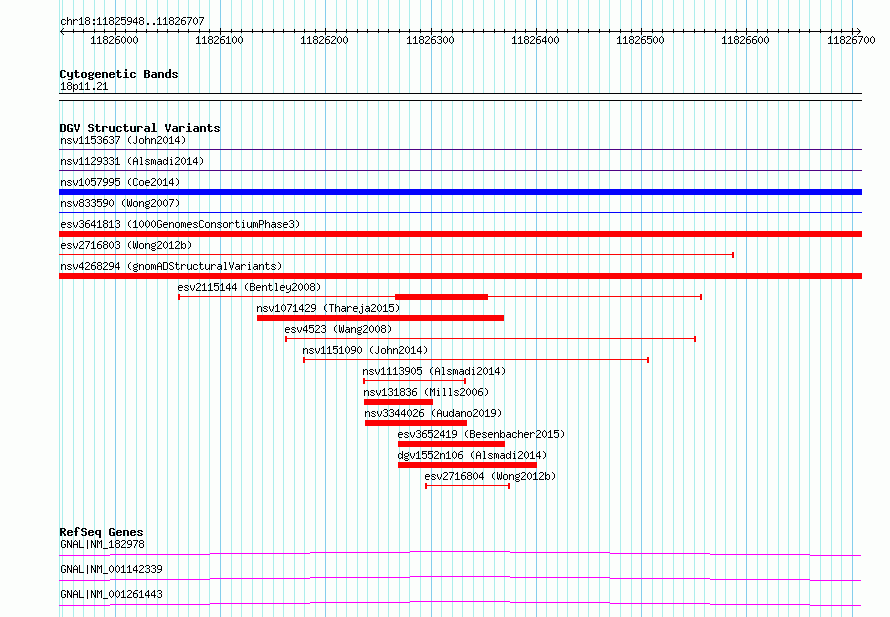Click the thick red nsv4268294 variant bar
The image size is (890, 617).
(460, 276)
